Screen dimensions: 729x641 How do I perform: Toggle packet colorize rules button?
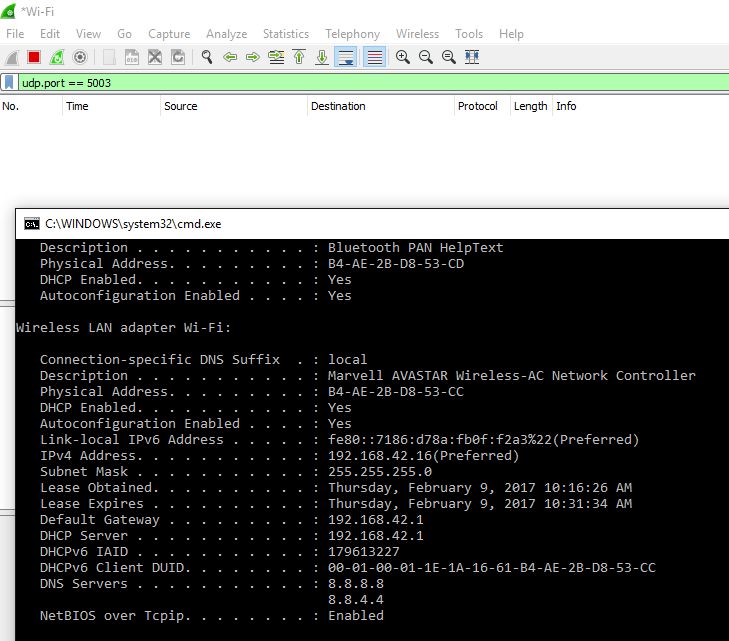[x=375, y=57]
